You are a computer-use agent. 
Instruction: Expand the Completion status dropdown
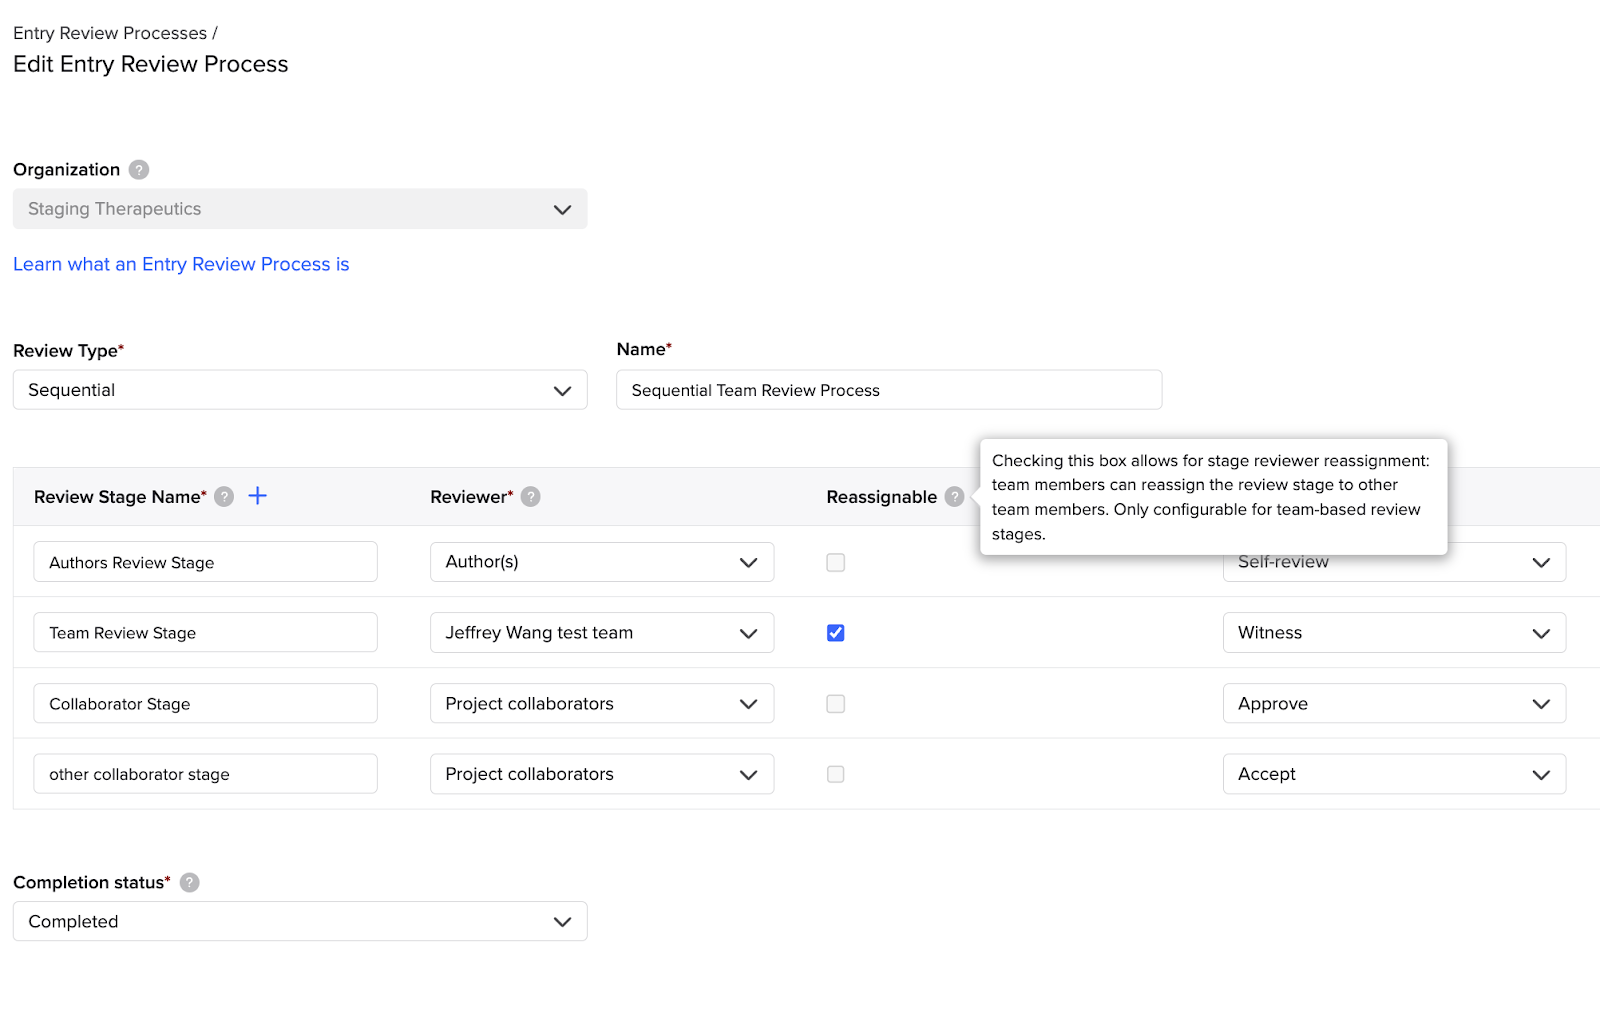300,922
